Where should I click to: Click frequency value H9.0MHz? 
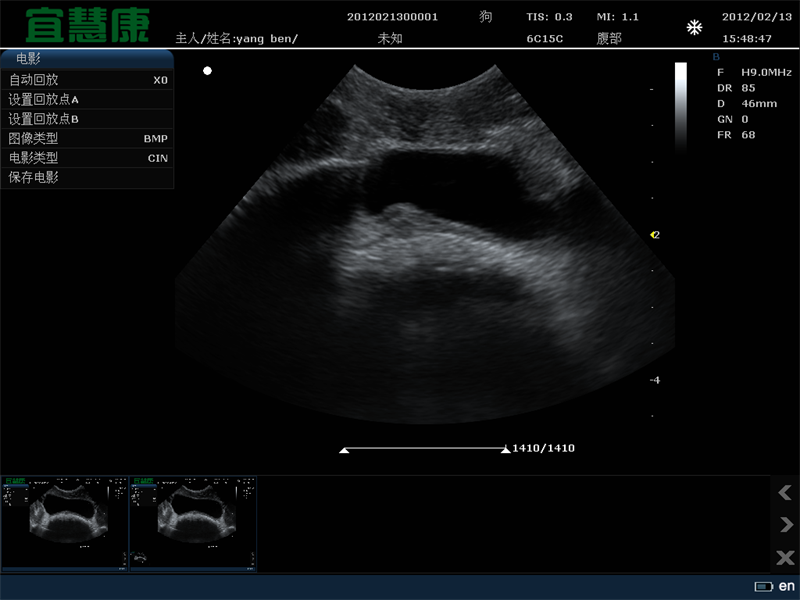click(766, 72)
